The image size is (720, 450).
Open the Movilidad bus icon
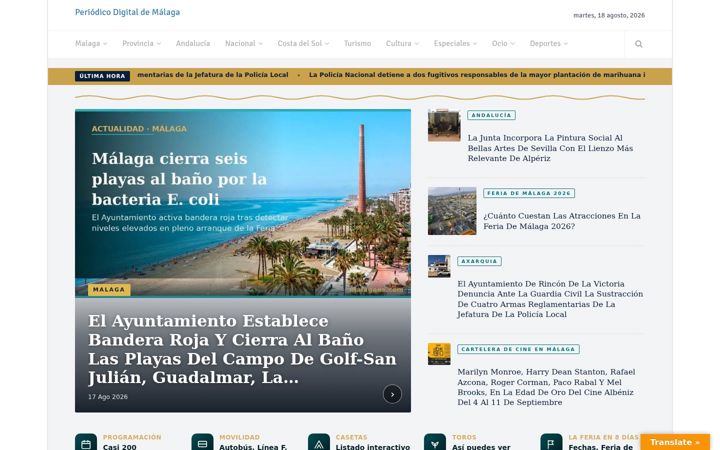click(x=202, y=443)
